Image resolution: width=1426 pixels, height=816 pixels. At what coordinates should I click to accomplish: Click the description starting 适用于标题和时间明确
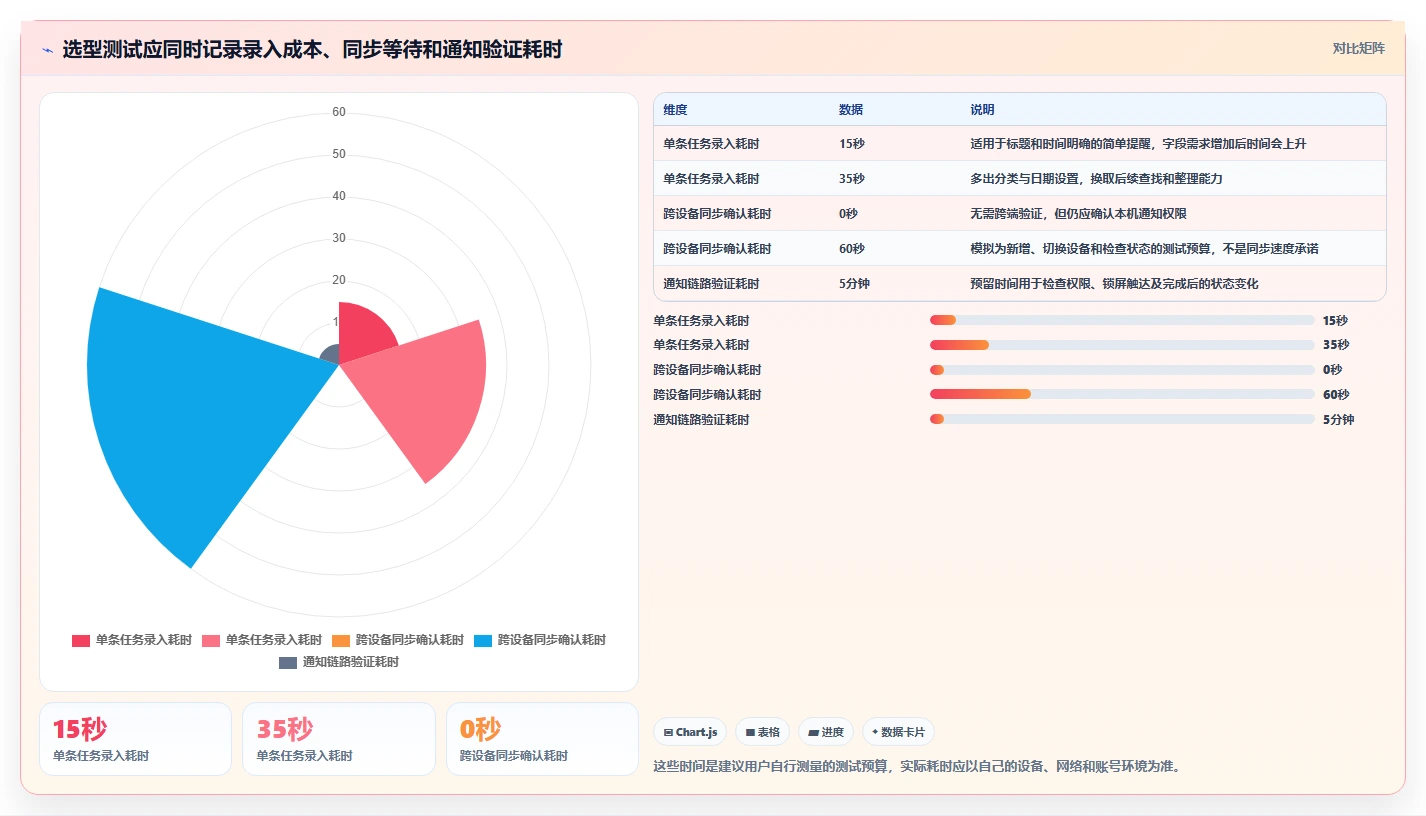coord(1138,144)
